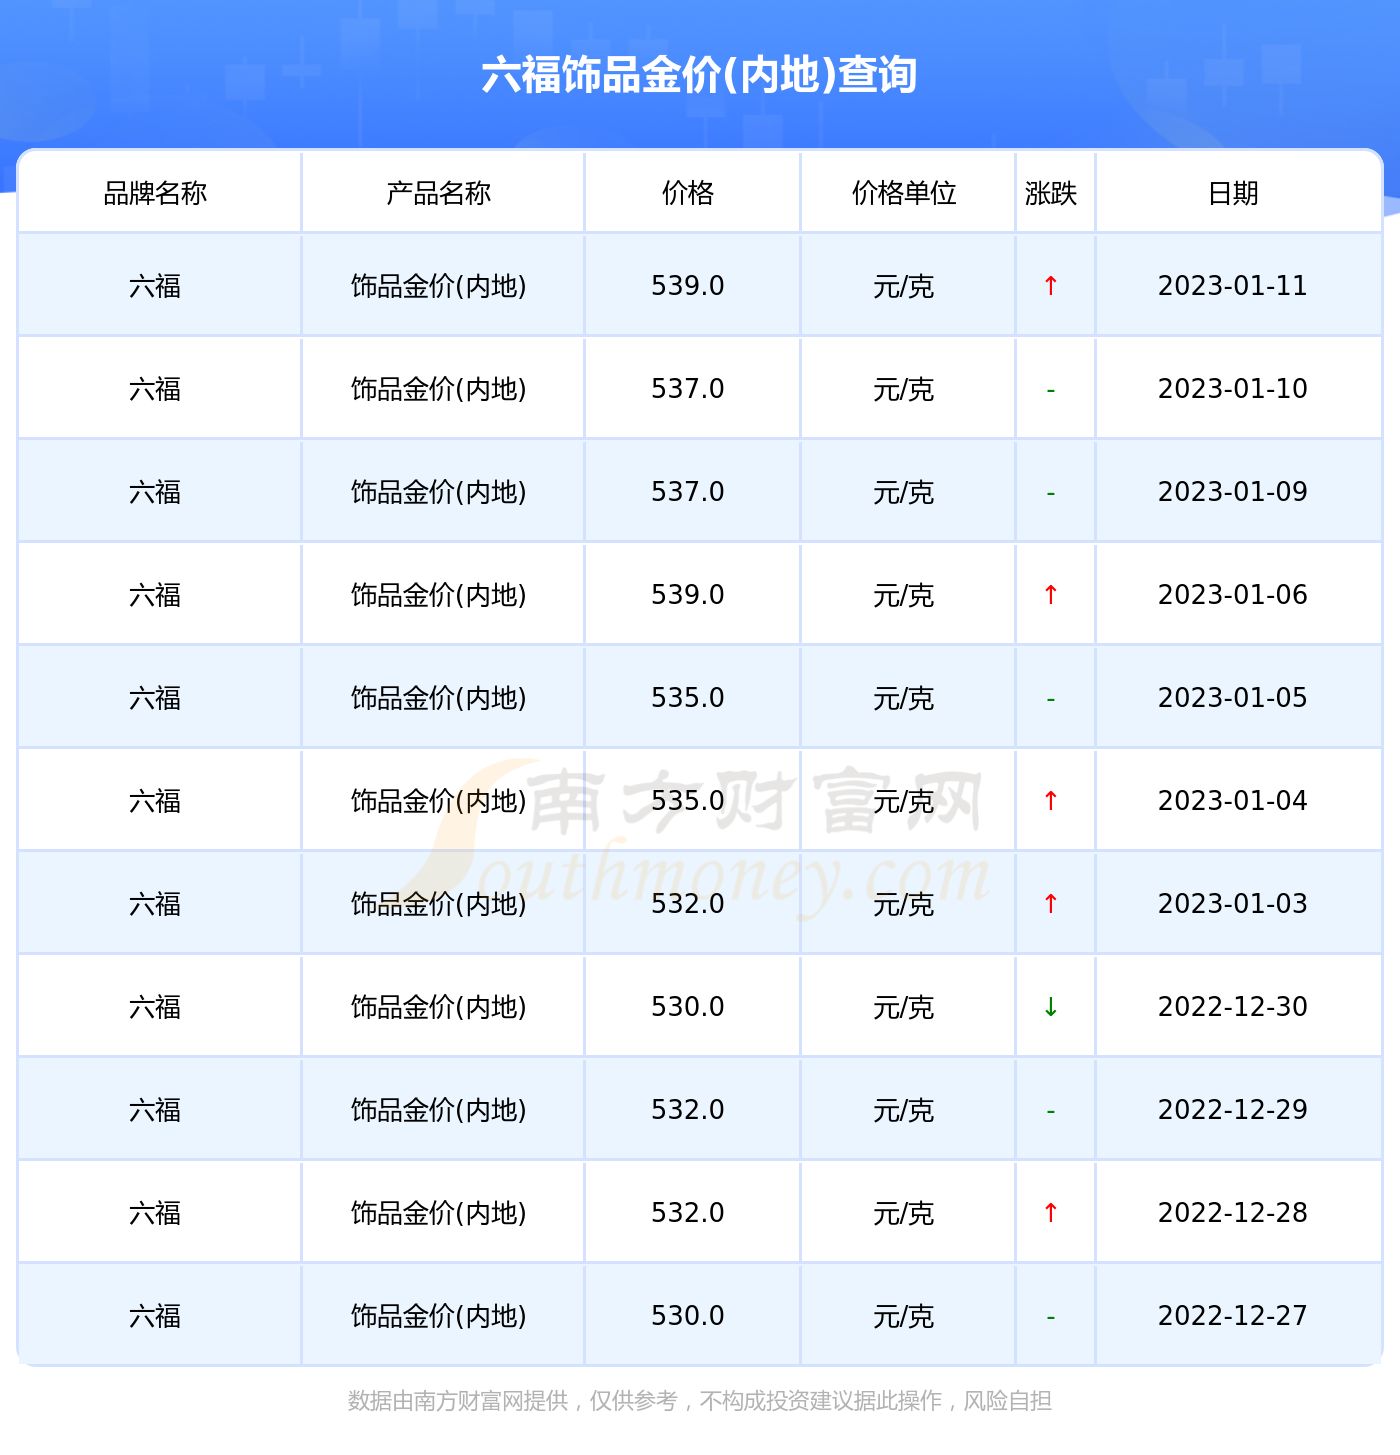Click 元/克 unit in the 2023-01-11 row
Image resolution: width=1400 pixels, height=1455 pixels.
click(x=904, y=287)
